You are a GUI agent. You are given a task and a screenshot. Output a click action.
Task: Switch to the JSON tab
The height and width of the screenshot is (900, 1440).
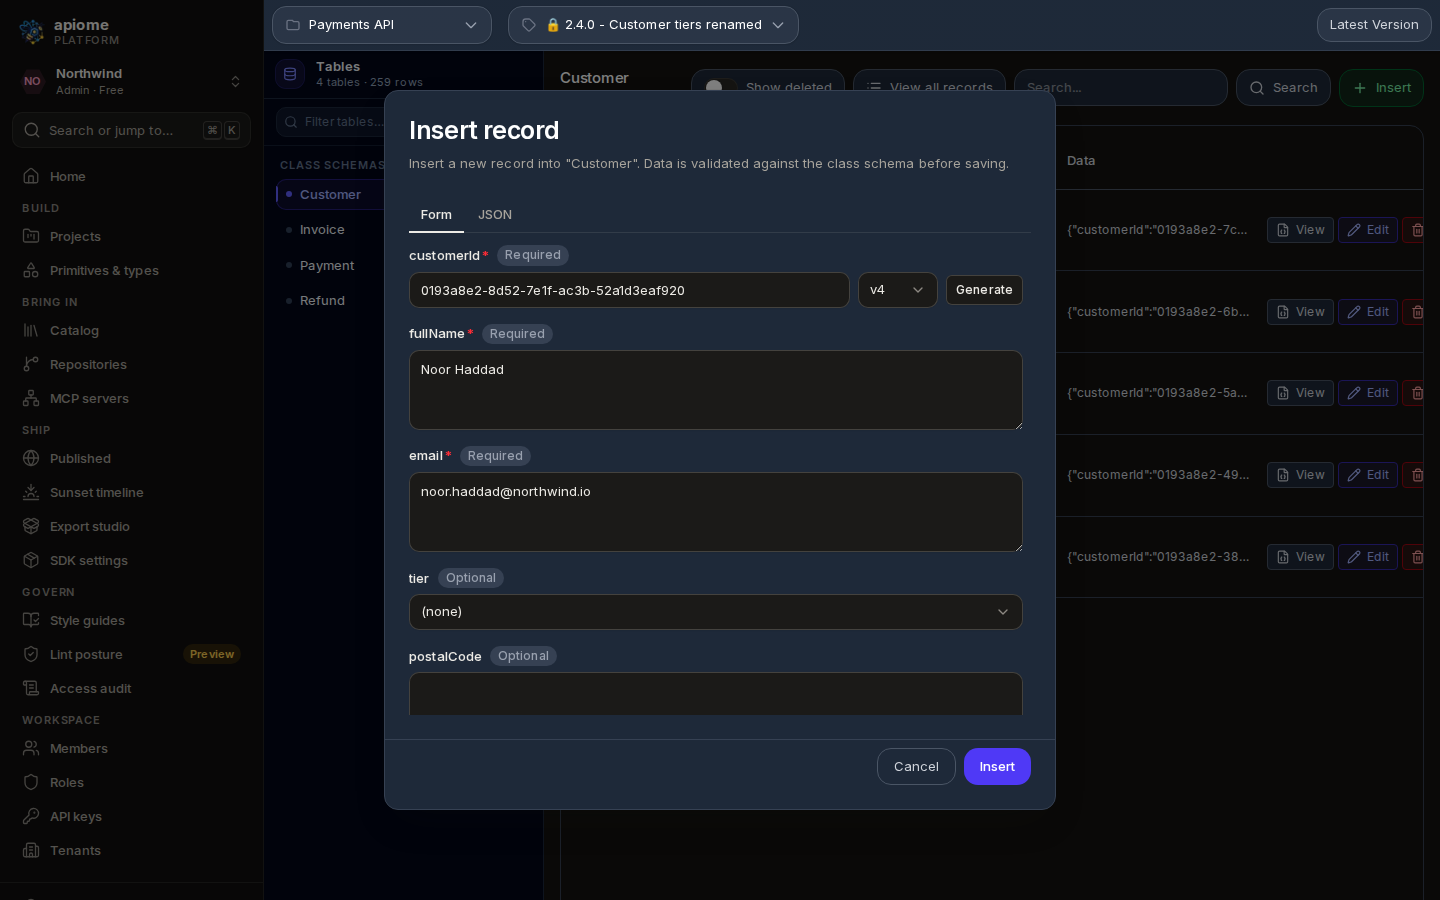tap(495, 215)
